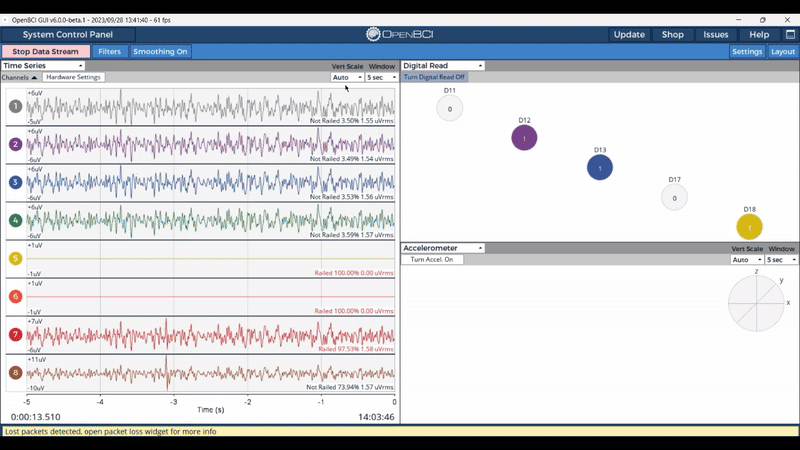Open the Shop link in top bar
800x450 pixels.
[x=672, y=35]
